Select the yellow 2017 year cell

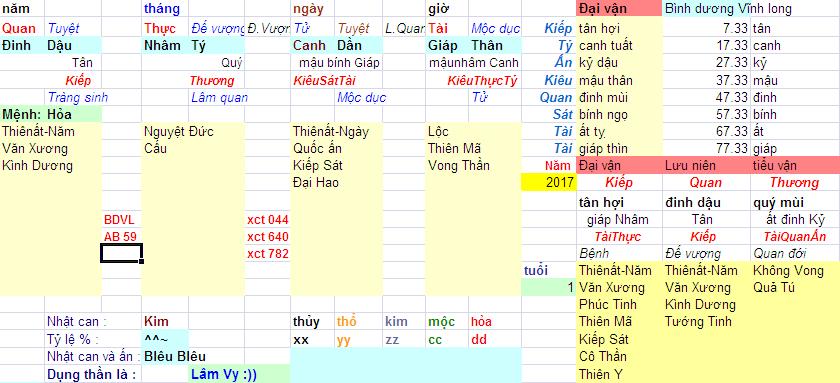[549, 183]
